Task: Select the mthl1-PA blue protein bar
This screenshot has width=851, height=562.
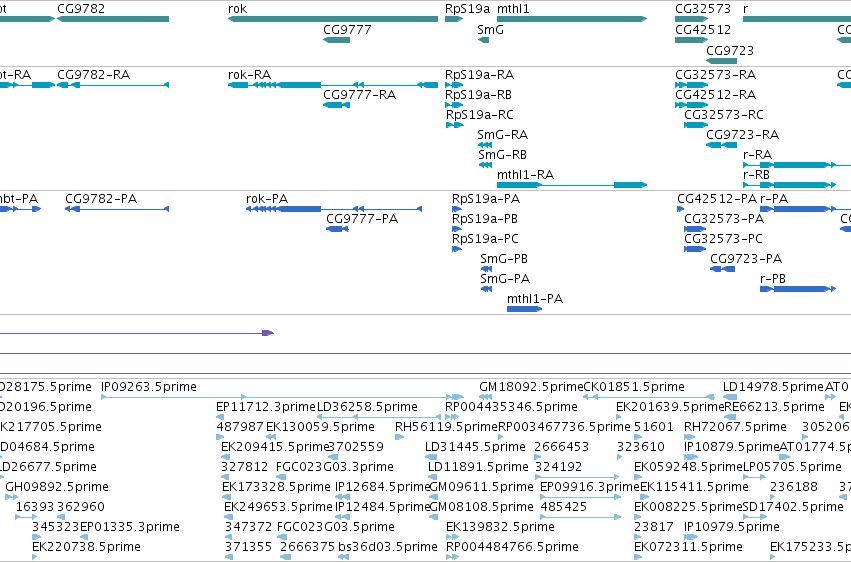Action: 524,309
